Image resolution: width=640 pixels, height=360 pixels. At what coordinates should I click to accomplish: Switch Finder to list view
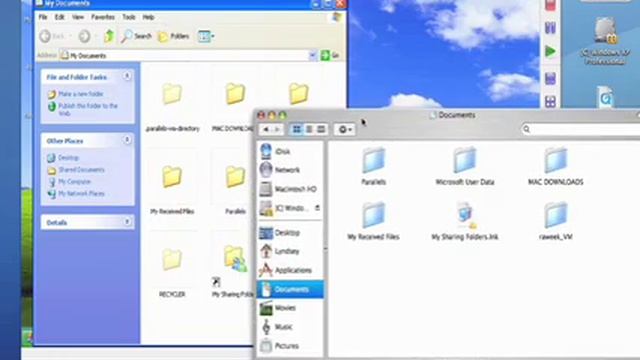coord(309,129)
